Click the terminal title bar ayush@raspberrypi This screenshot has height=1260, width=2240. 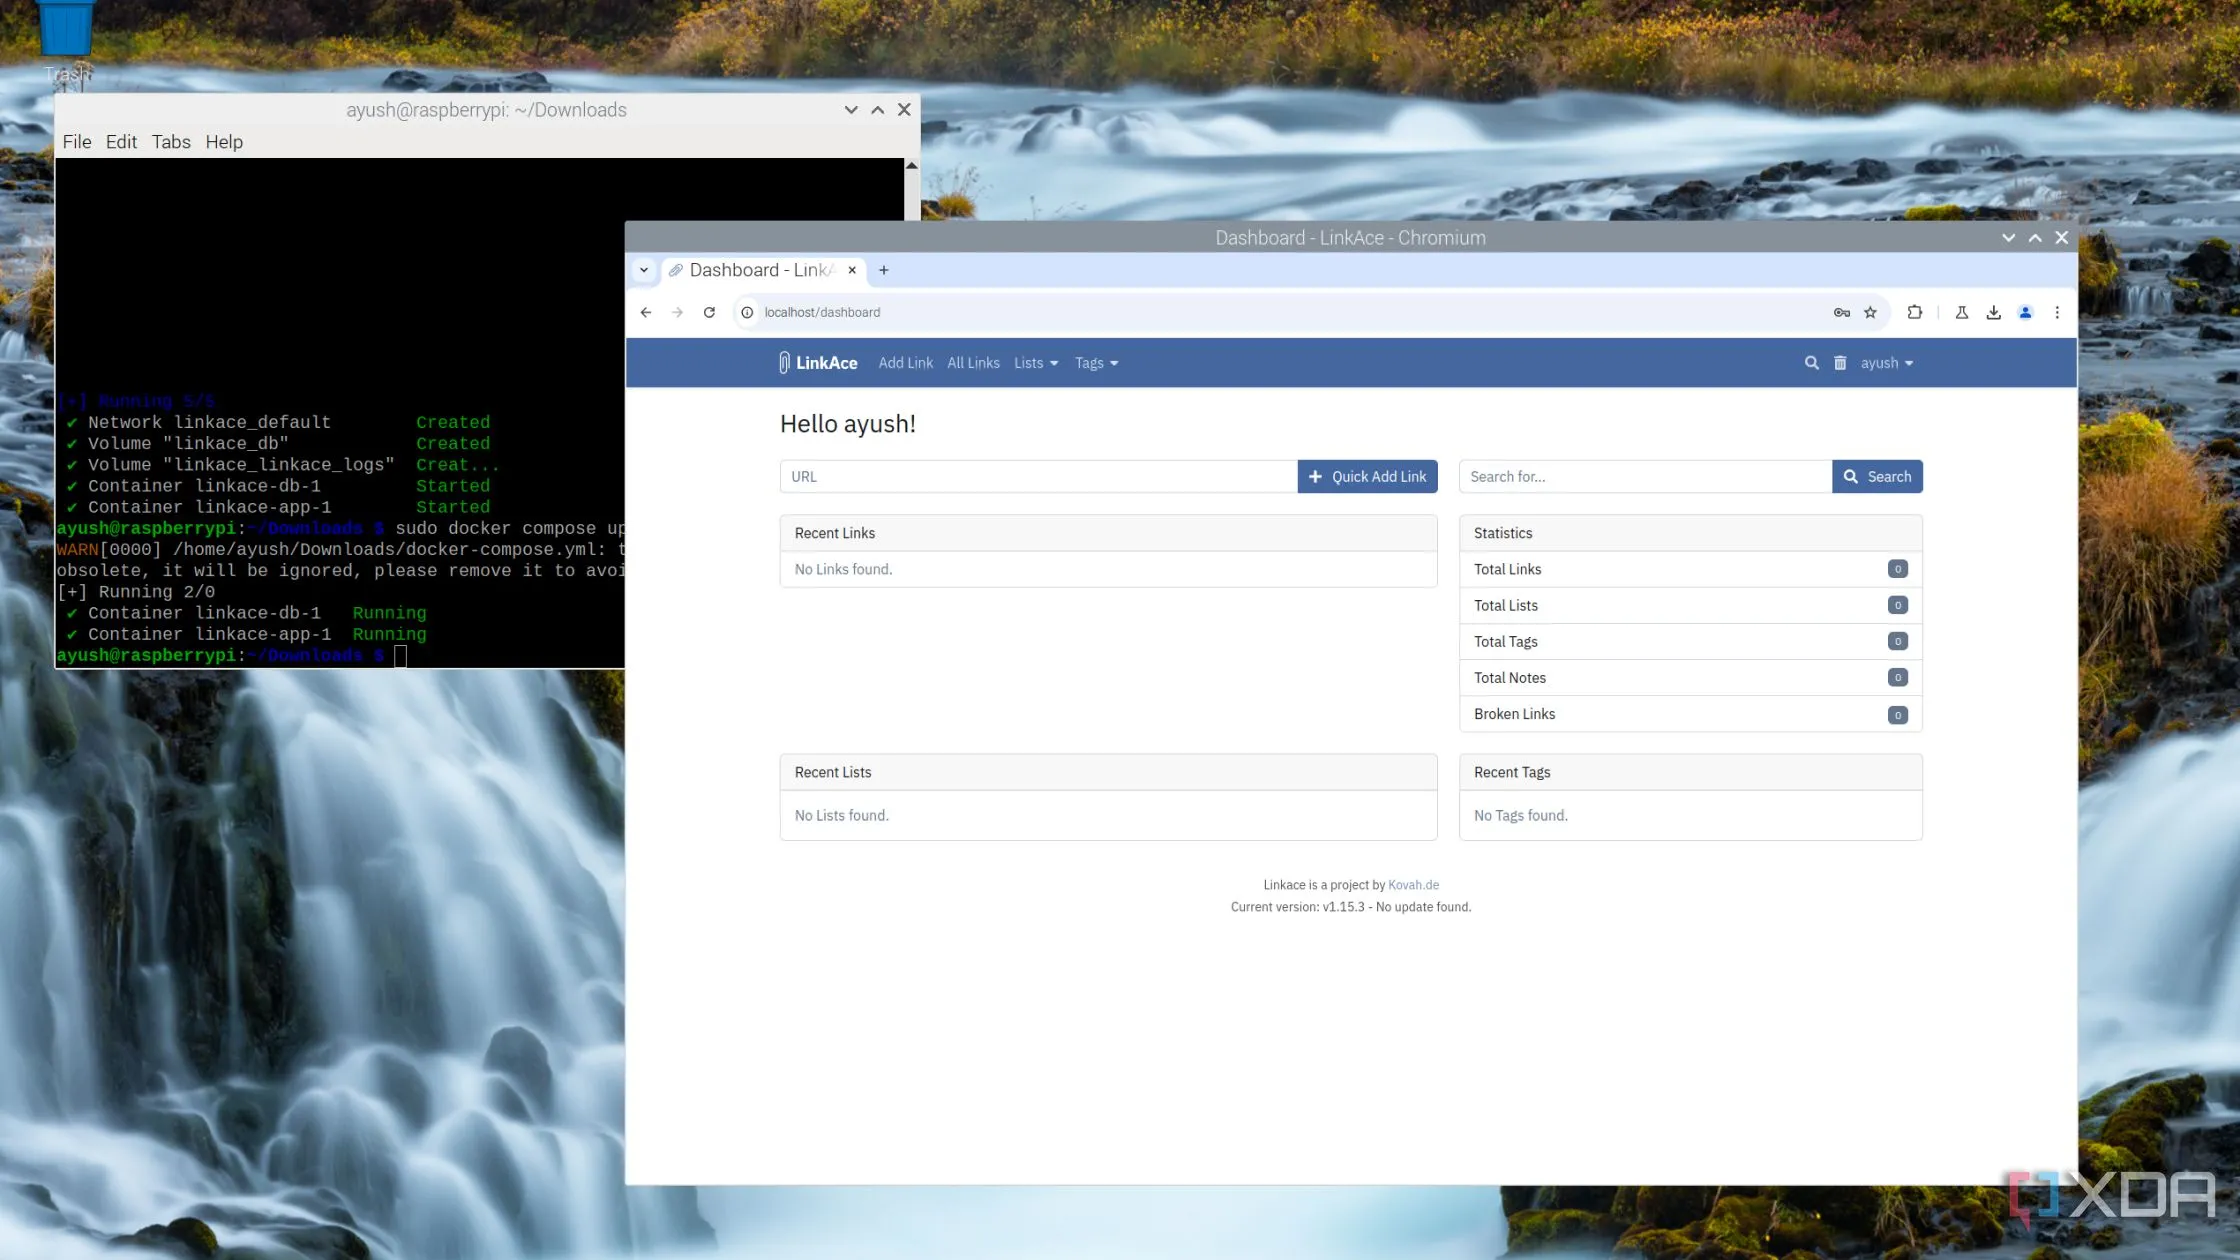click(x=486, y=110)
